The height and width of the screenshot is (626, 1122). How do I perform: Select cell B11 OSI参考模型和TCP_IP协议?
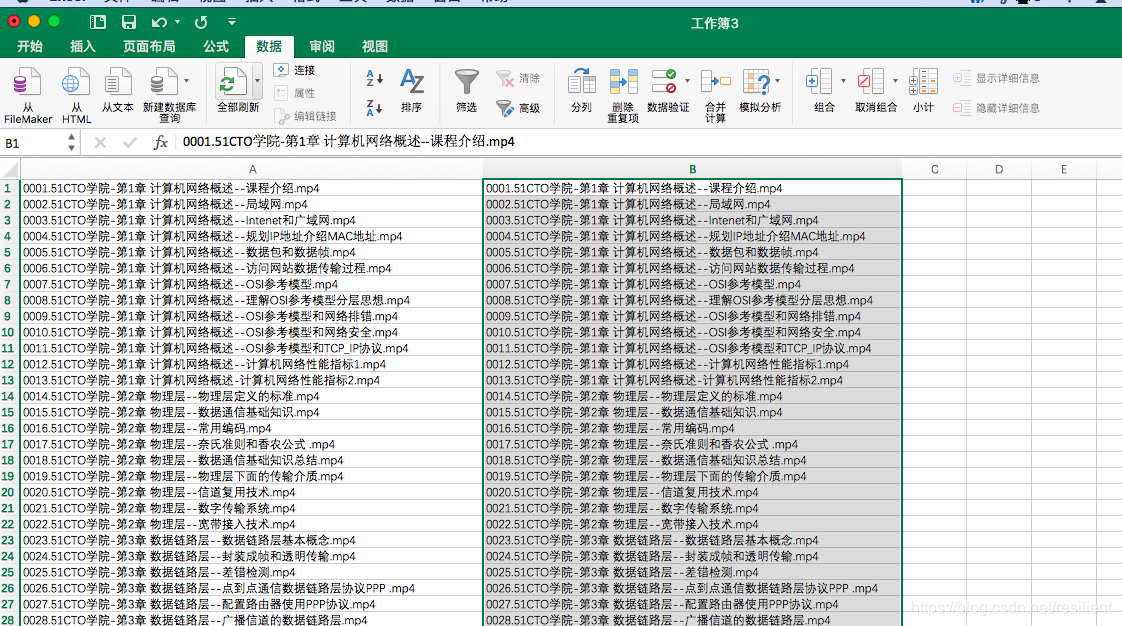pyautogui.click(x=692, y=348)
